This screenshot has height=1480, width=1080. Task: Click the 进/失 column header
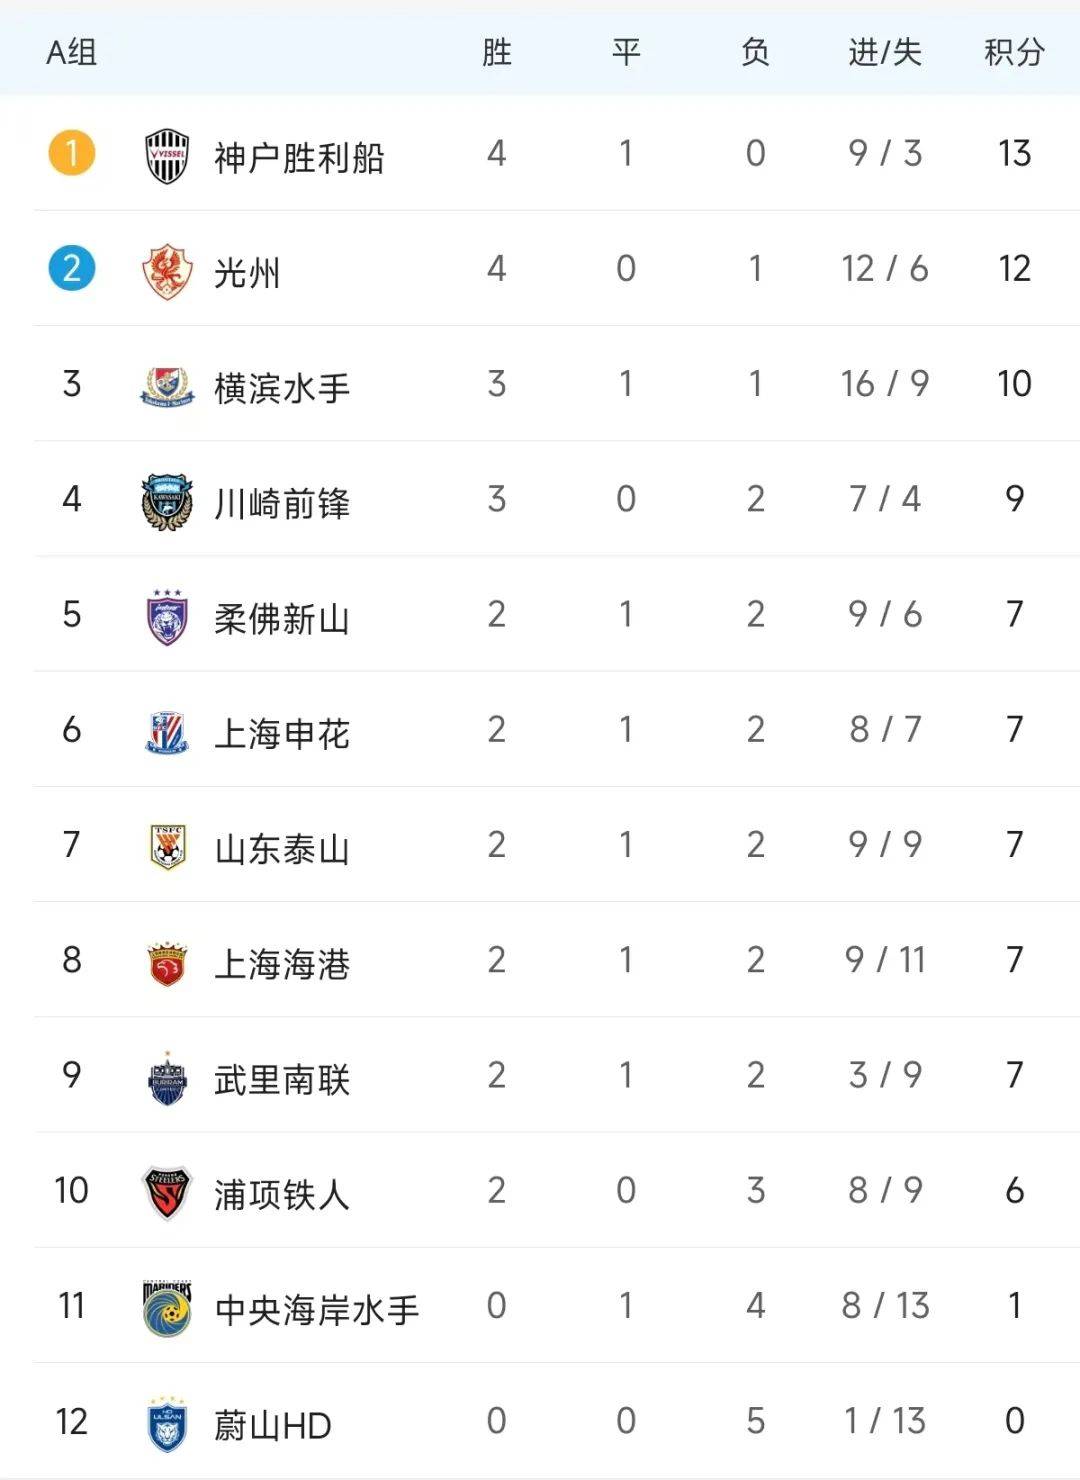coord(885,52)
